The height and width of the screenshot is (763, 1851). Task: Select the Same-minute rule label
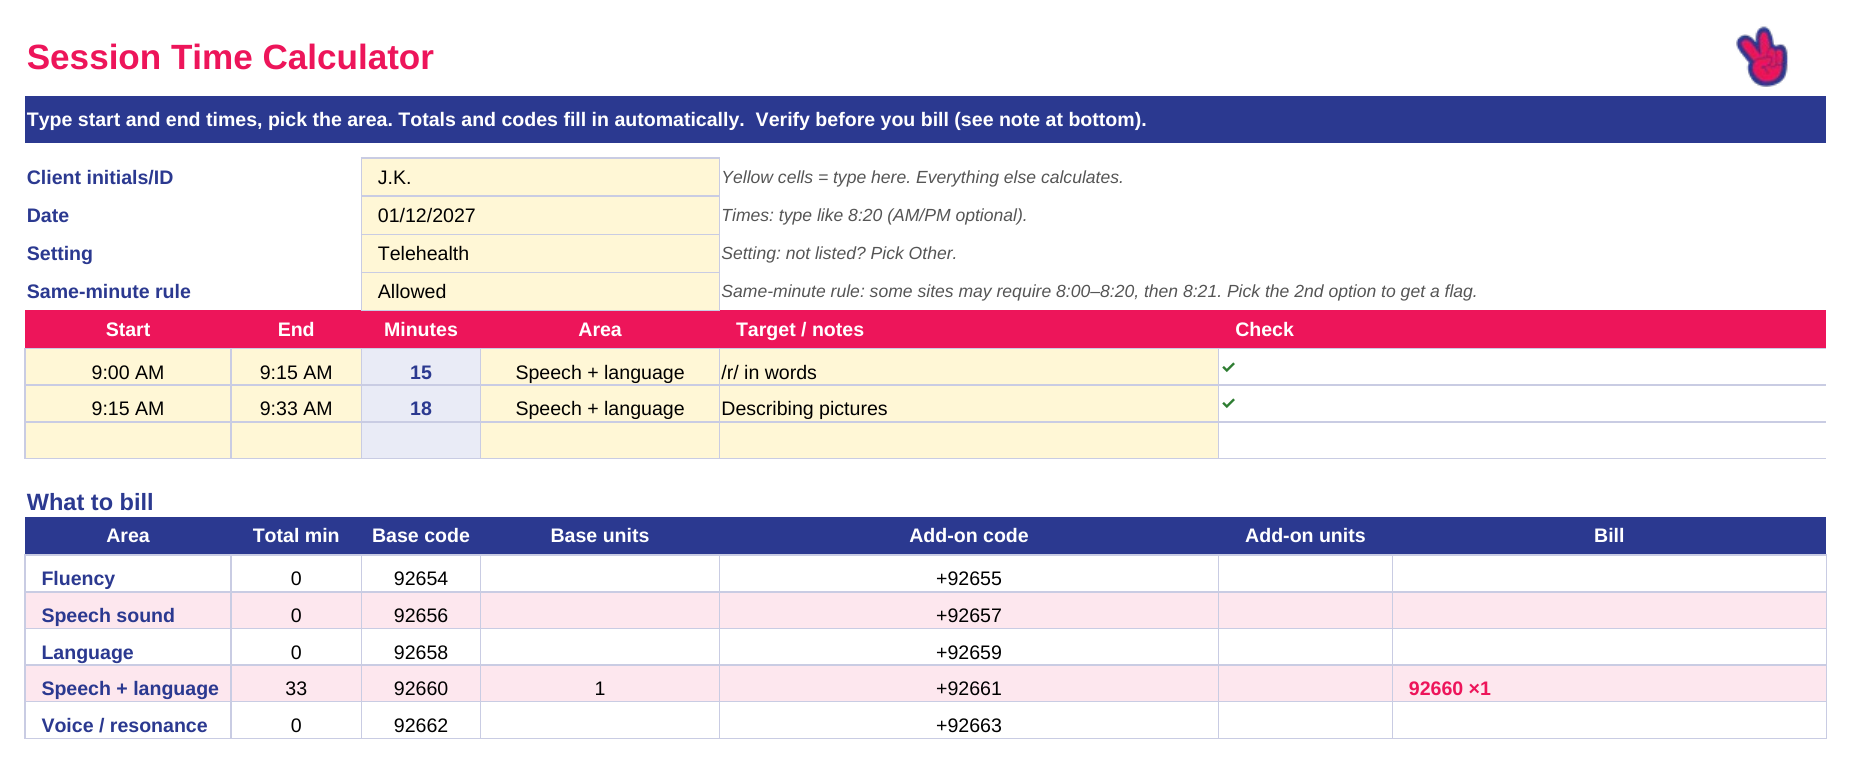click(x=109, y=291)
